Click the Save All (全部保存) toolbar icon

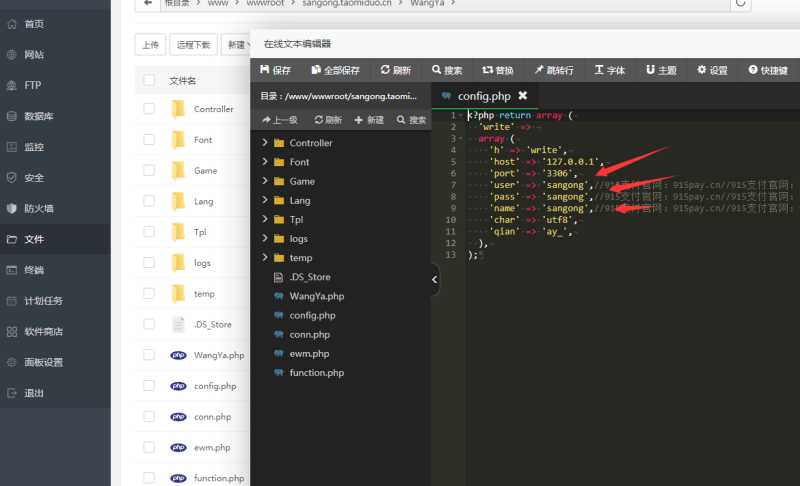(x=316, y=71)
